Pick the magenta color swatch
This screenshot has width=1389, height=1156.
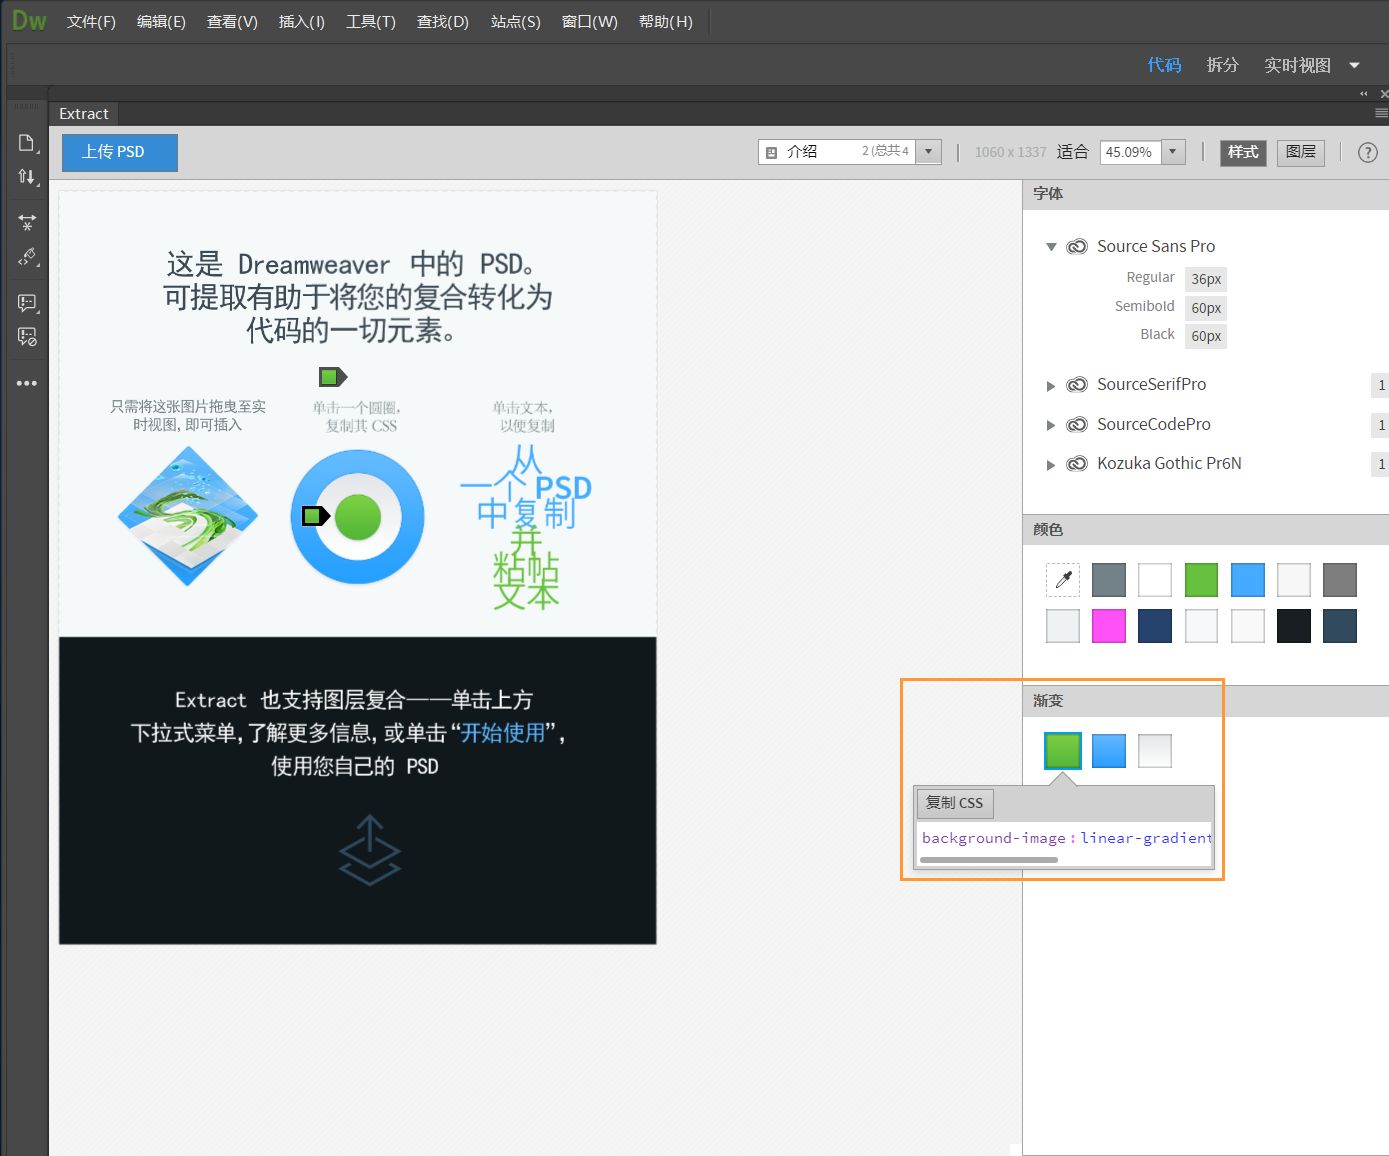click(x=1109, y=626)
